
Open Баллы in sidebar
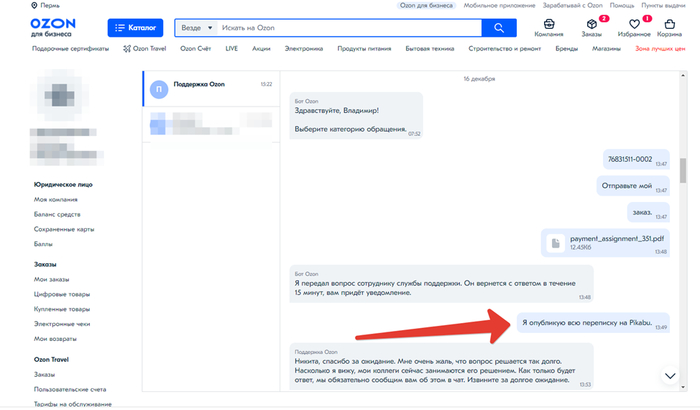pos(43,244)
